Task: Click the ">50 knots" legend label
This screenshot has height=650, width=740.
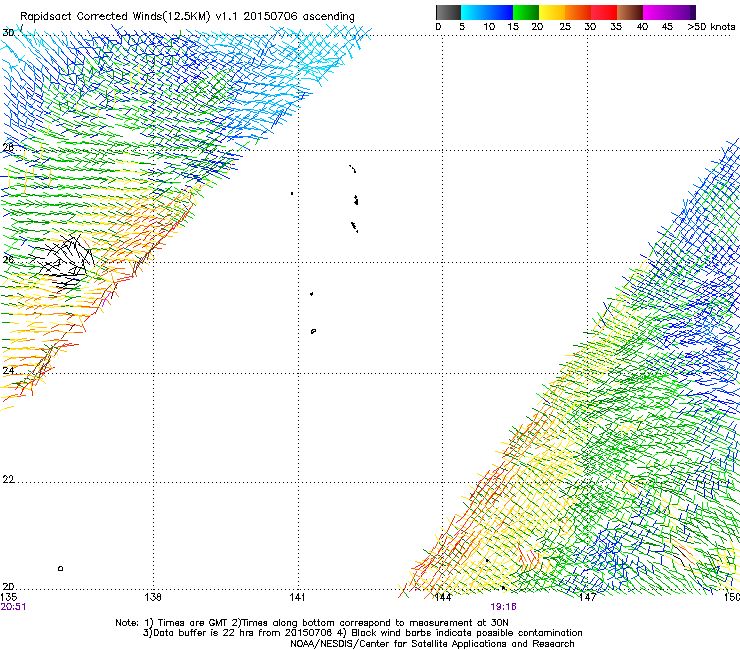Action: (x=711, y=27)
